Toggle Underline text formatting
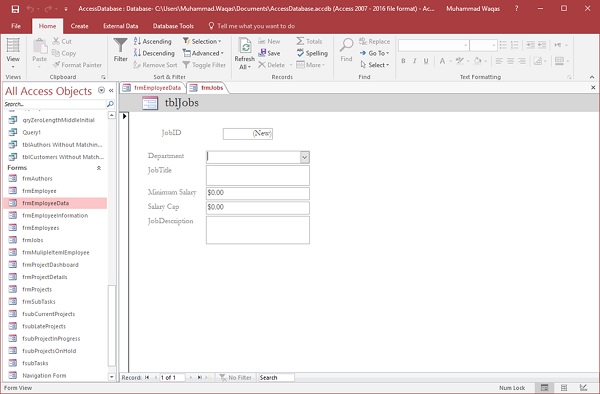The width and height of the screenshot is (600, 394). (x=426, y=61)
